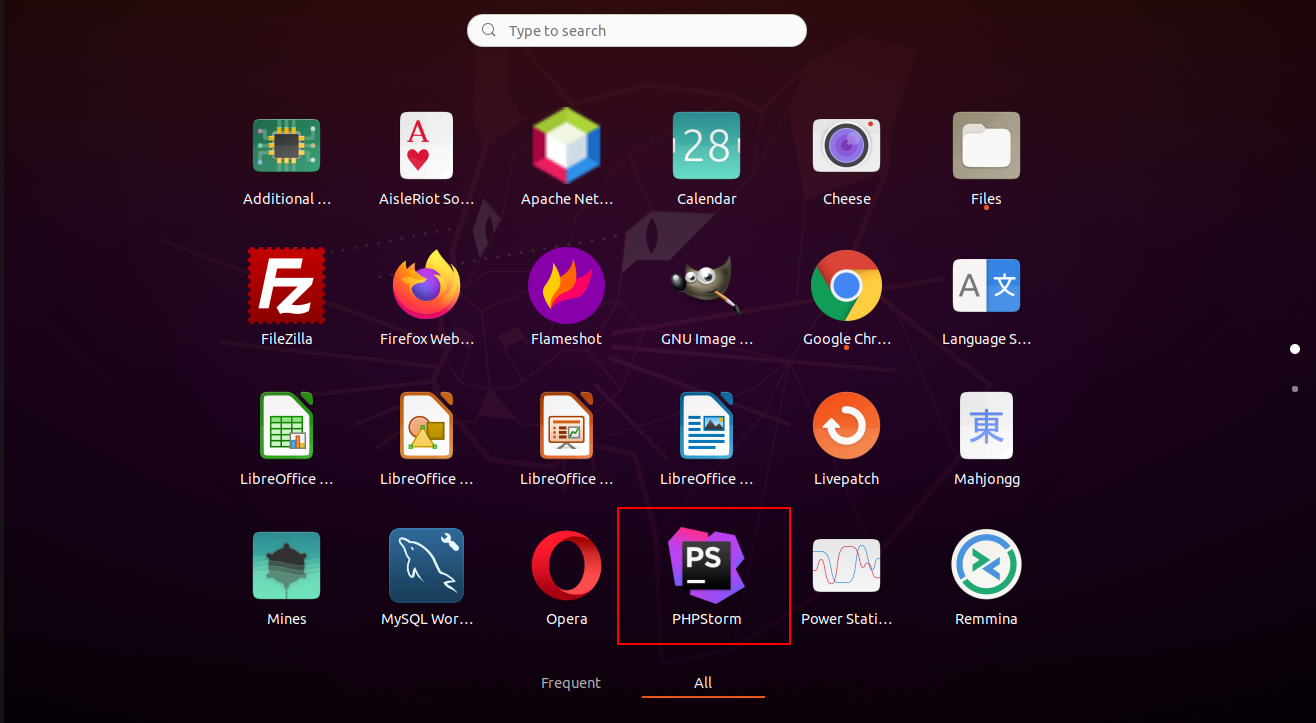Select the first apps page dot
This screenshot has height=723, width=1316.
(1295, 349)
